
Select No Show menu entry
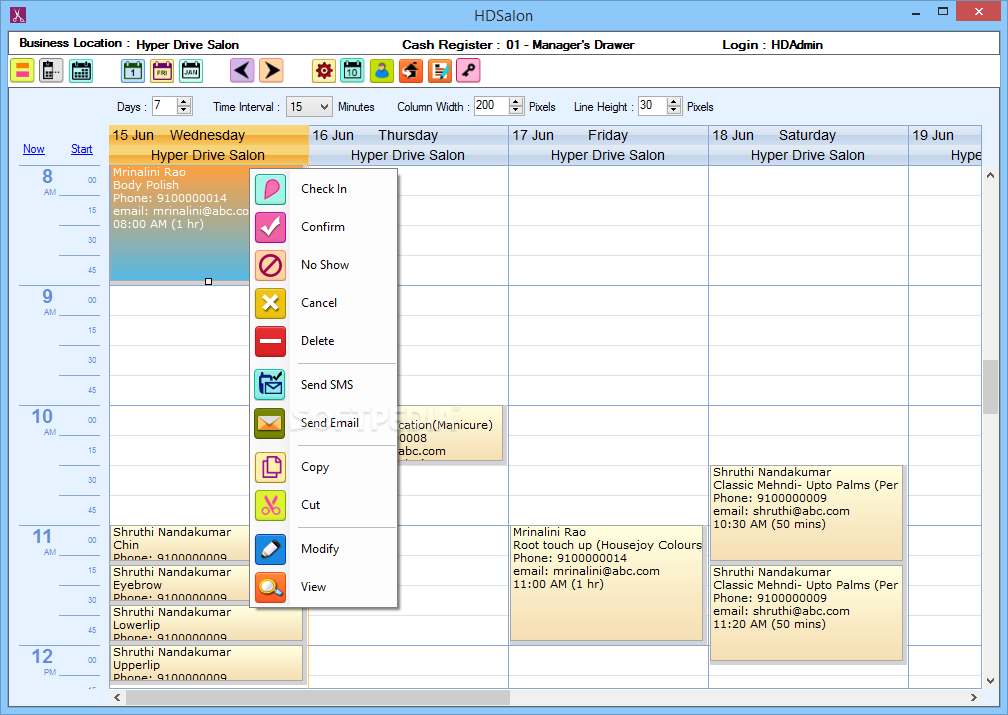click(x=324, y=265)
